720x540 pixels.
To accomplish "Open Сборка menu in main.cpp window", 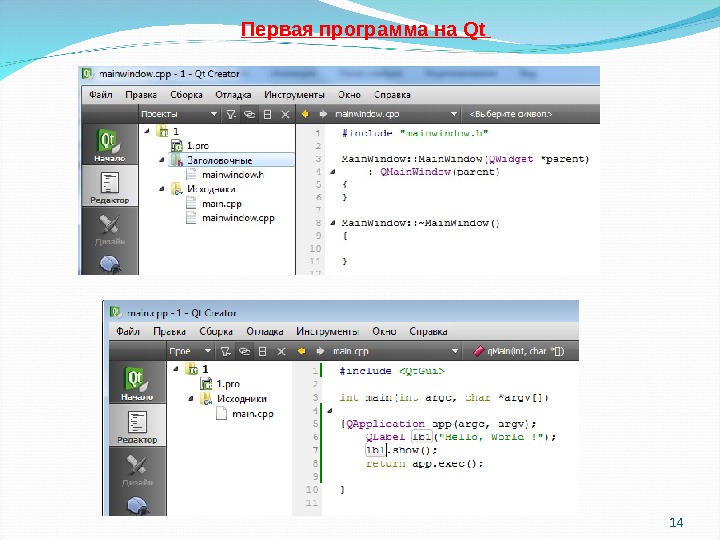I will (x=216, y=331).
